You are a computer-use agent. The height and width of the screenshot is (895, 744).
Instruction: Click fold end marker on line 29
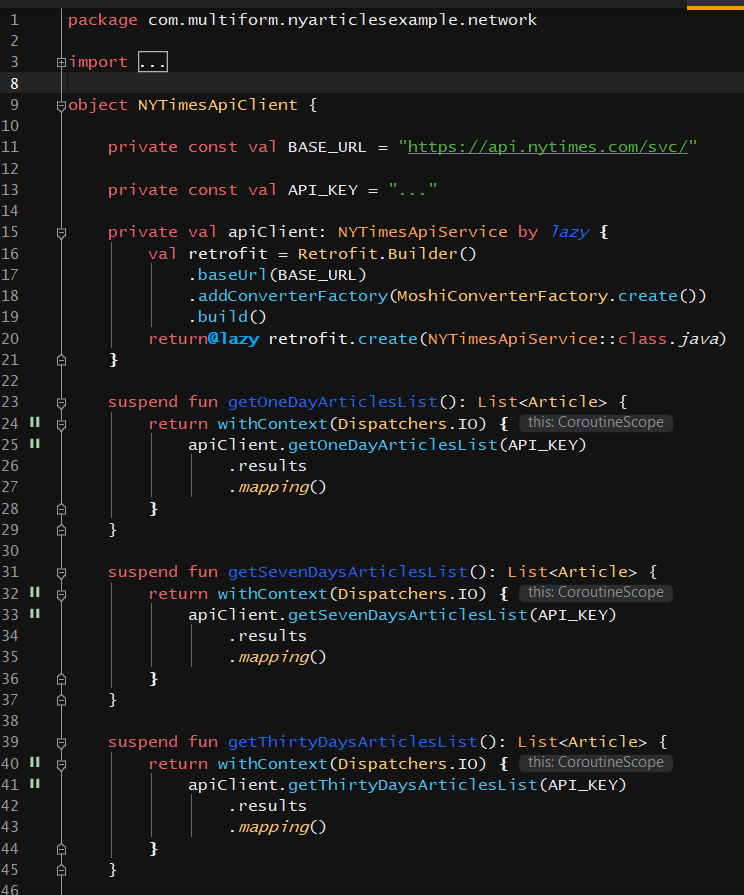[x=61, y=530]
